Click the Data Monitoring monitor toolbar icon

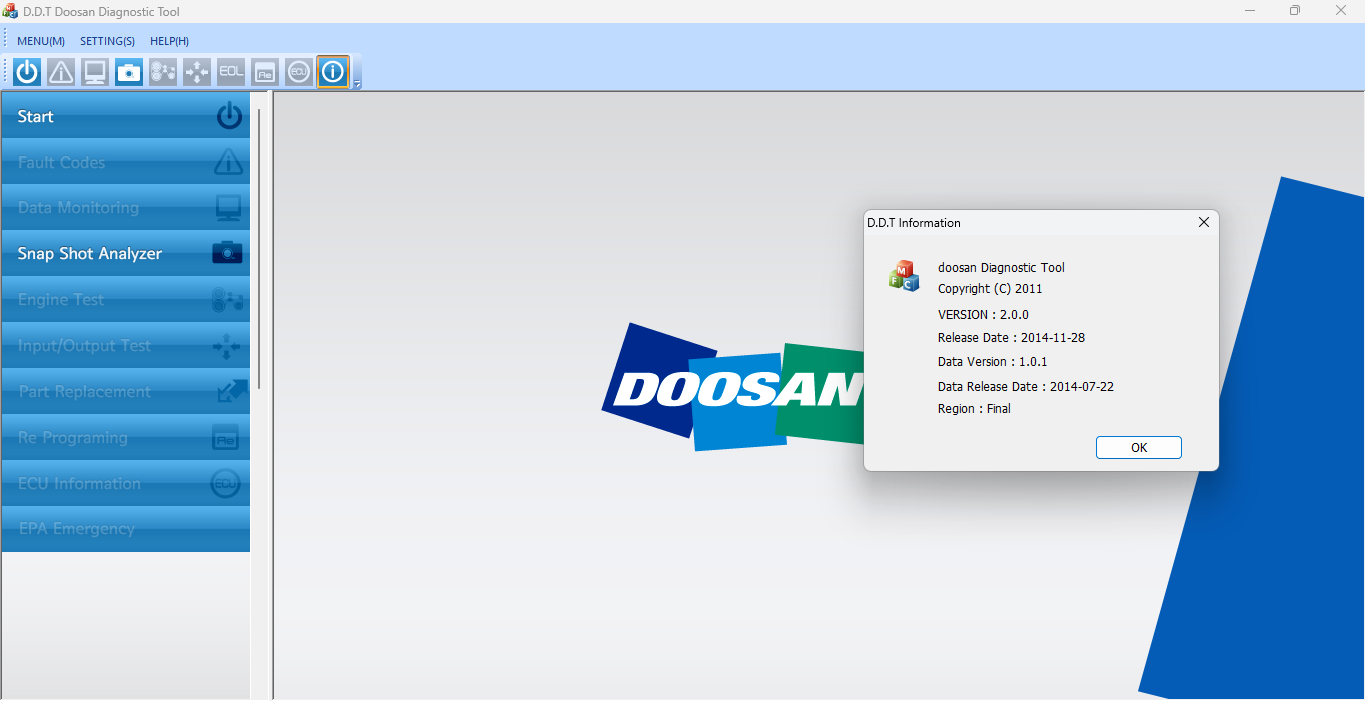(x=95, y=72)
